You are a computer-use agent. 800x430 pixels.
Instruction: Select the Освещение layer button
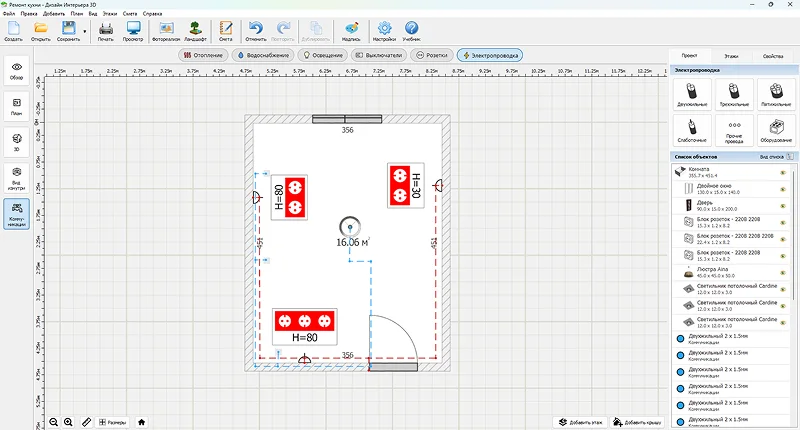(x=323, y=55)
